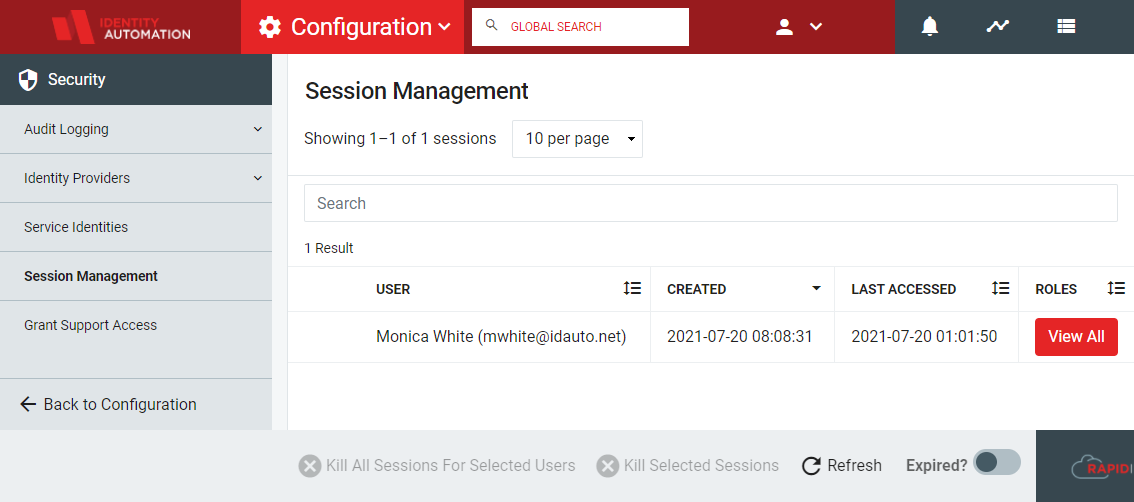The height and width of the screenshot is (502, 1134).
Task: Click the CREATED column header
Action: pos(696,289)
